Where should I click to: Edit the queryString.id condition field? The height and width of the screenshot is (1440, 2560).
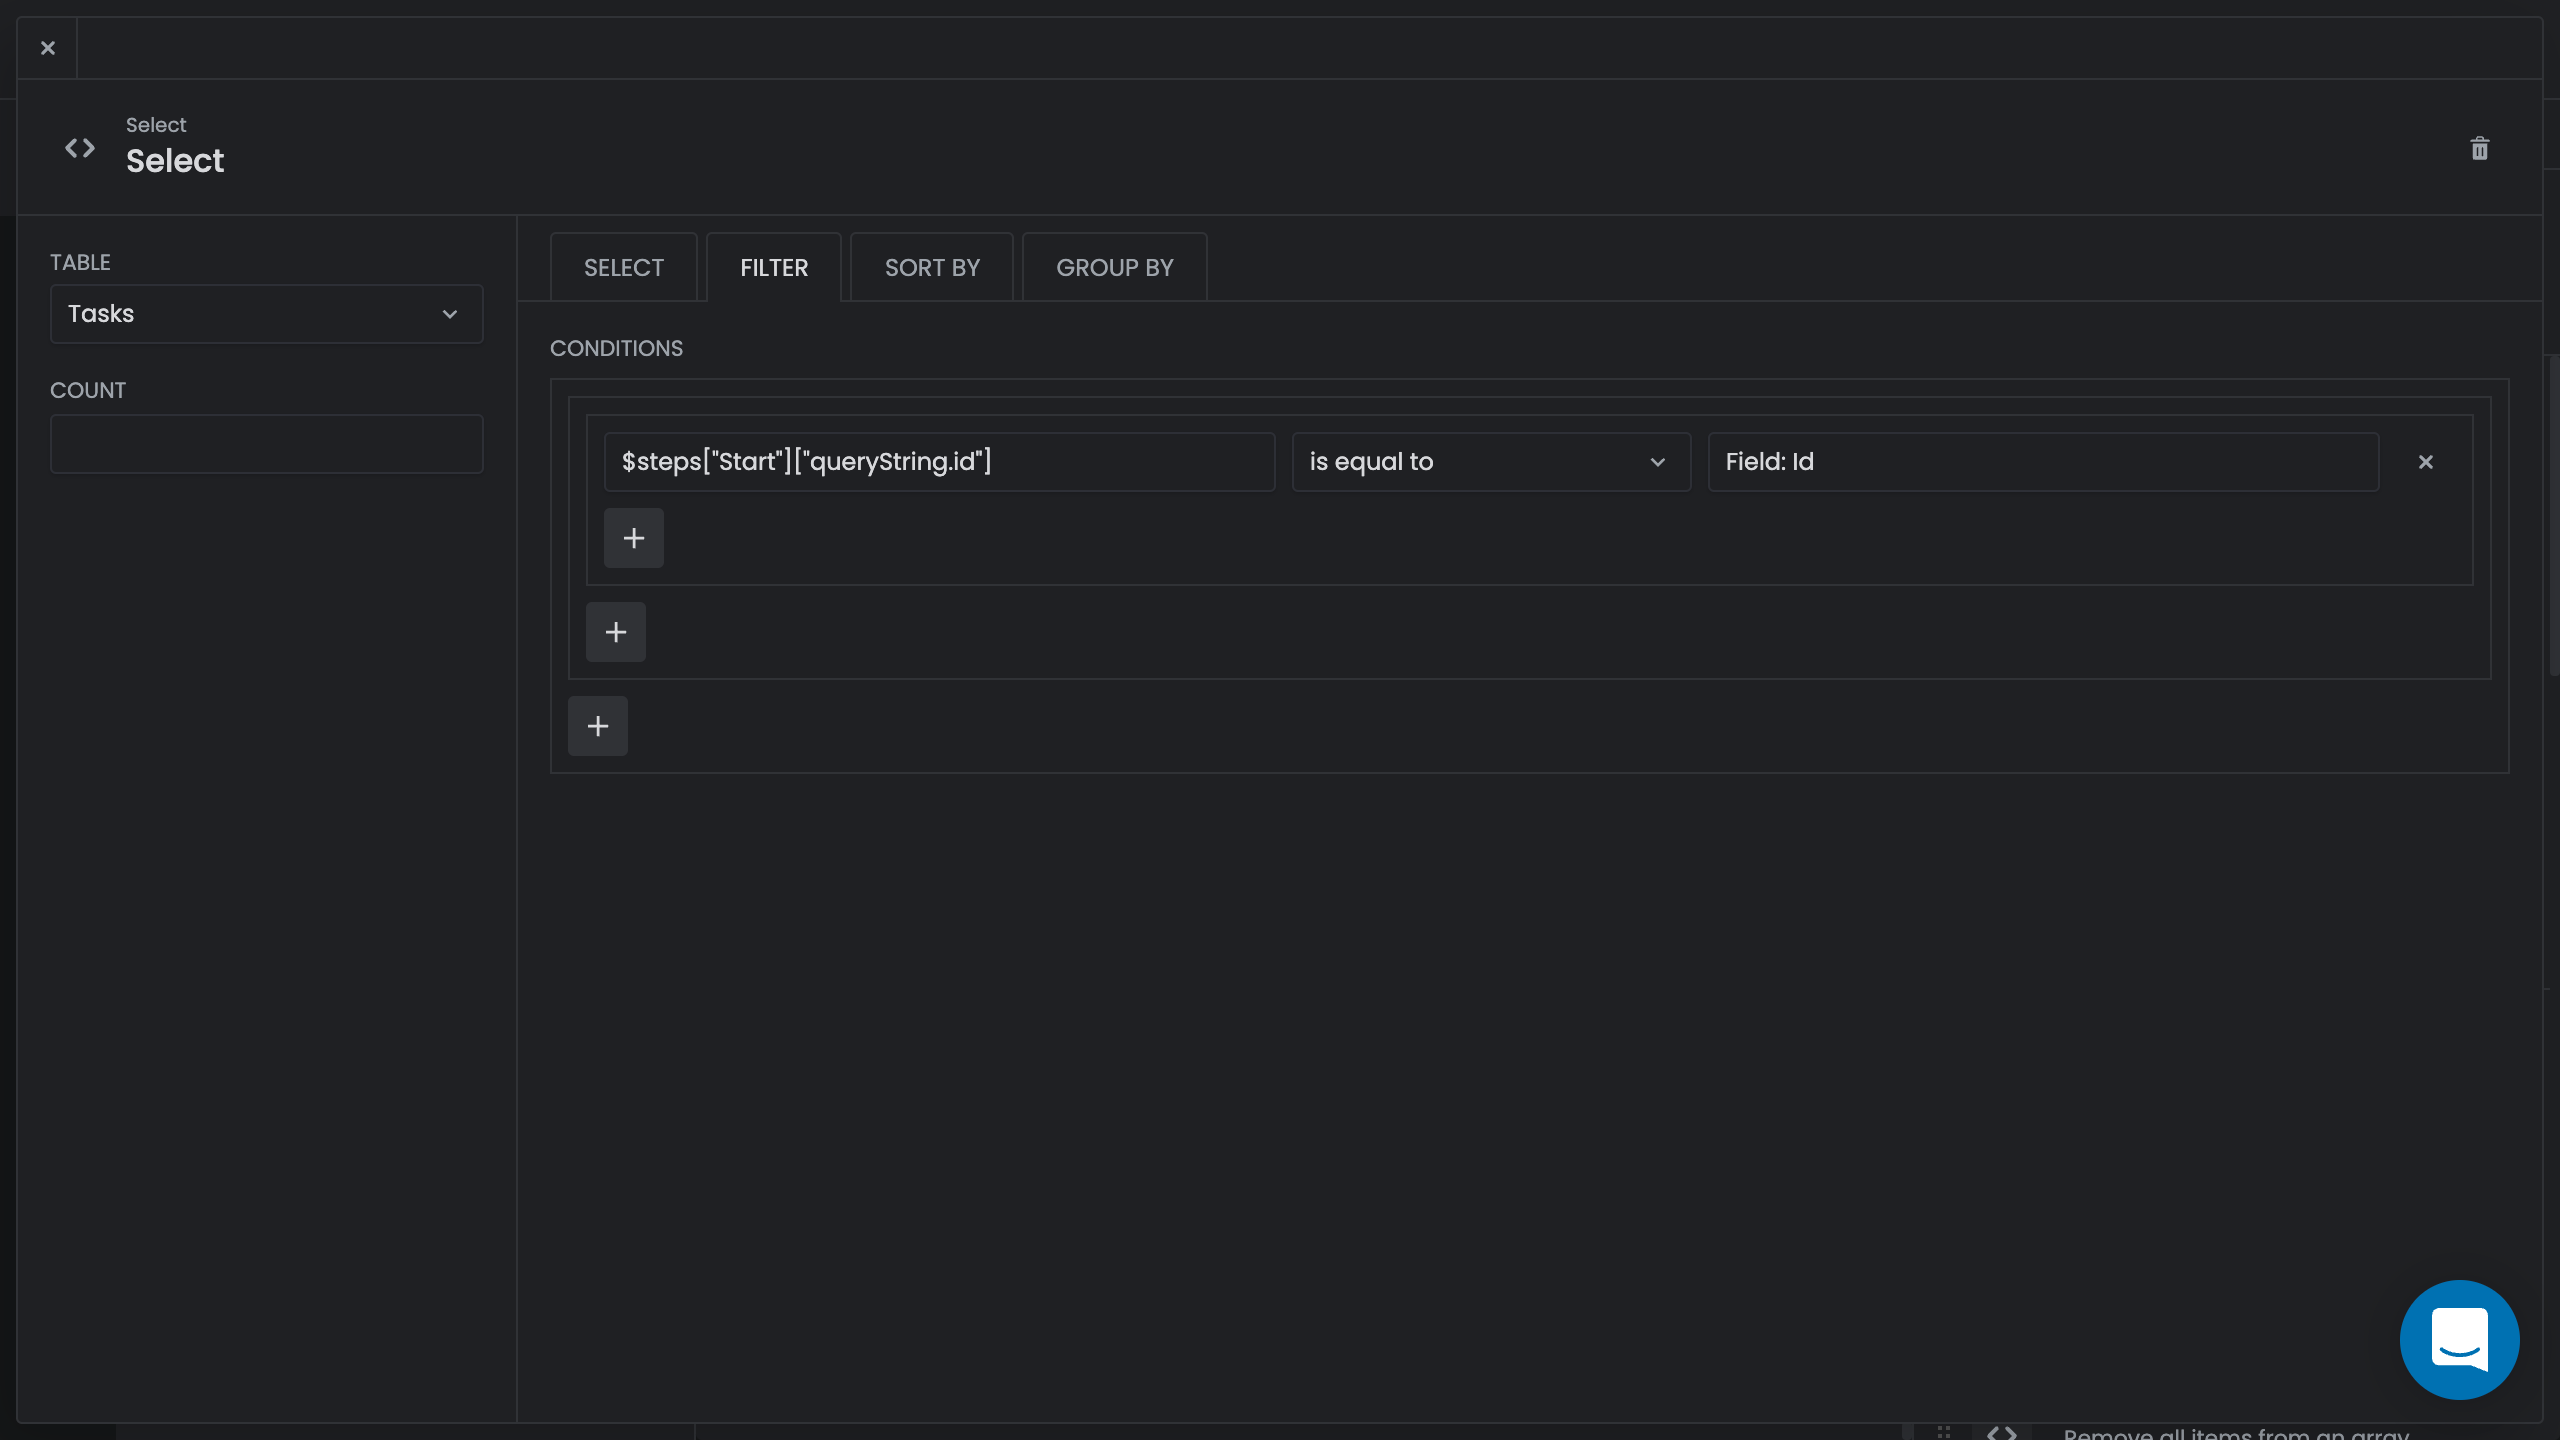tap(939, 462)
